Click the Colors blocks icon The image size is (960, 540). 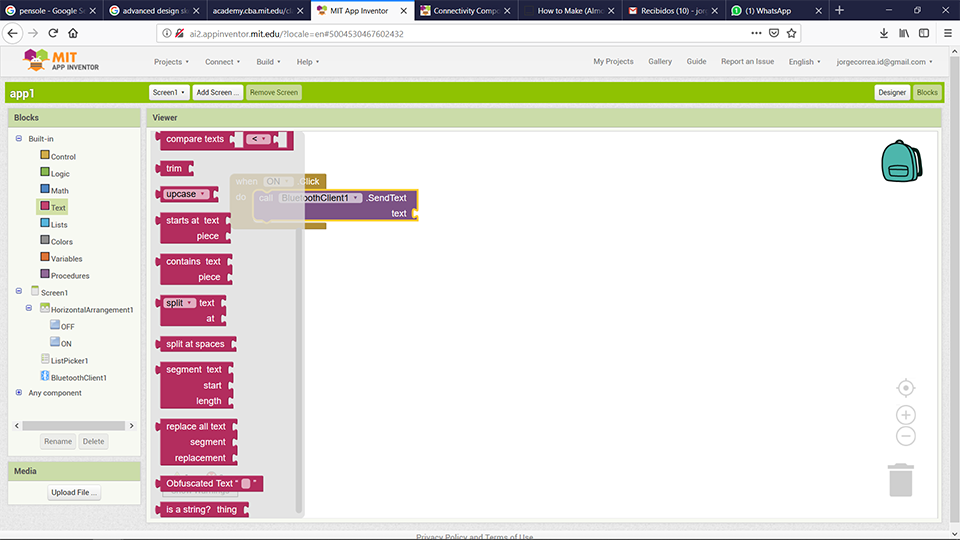pos(45,241)
